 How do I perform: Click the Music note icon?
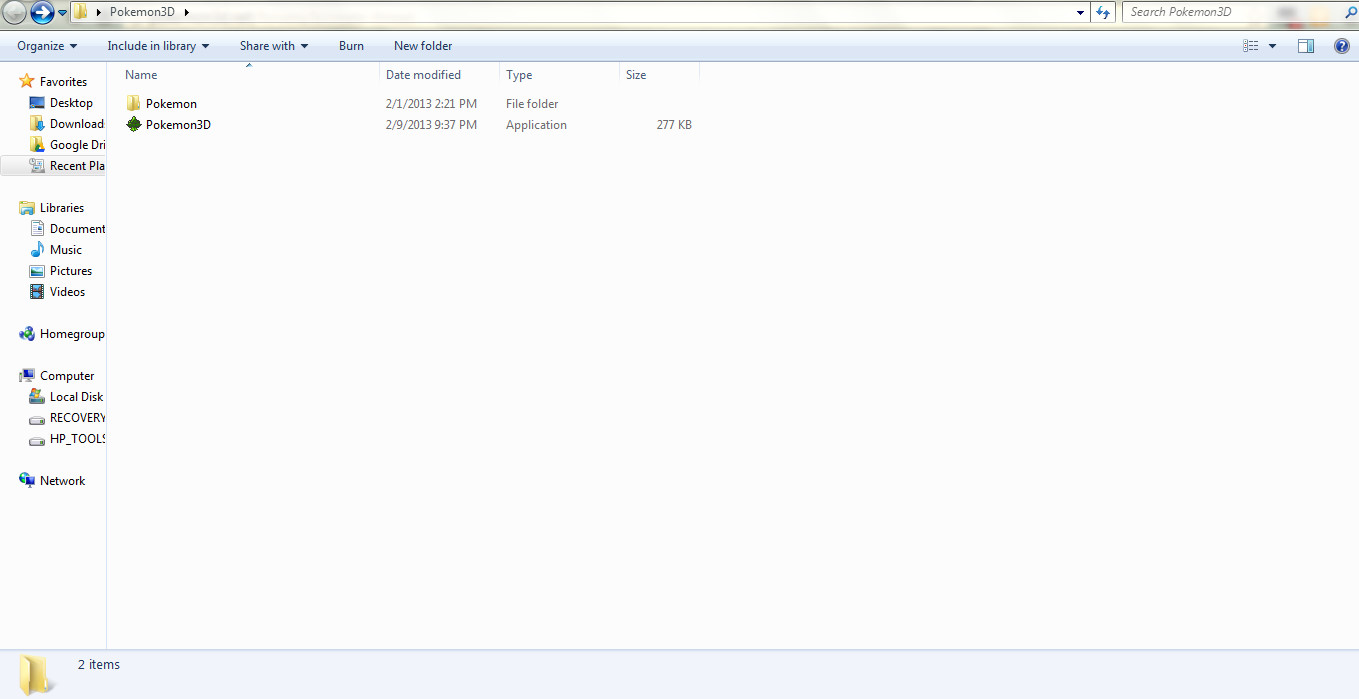coord(37,250)
